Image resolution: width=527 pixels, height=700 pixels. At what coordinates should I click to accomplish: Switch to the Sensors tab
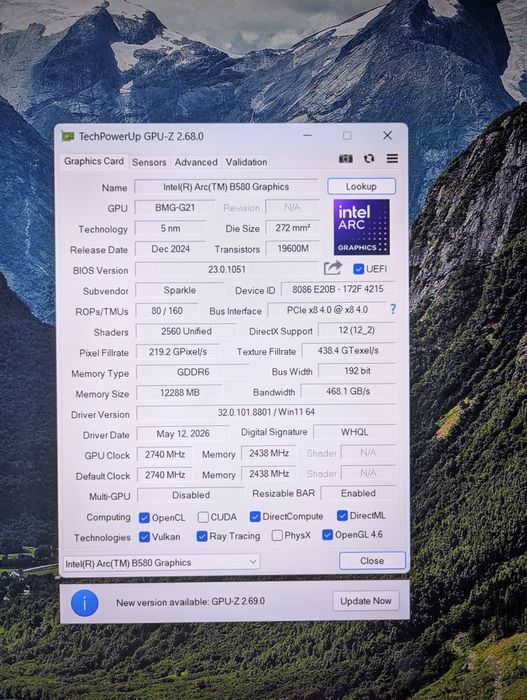(x=149, y=162)
